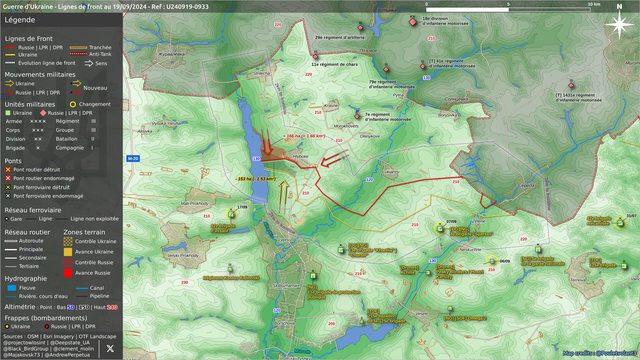
Task: Click the 11e régiment de chars marker
Action: click(x=315, y=56)
